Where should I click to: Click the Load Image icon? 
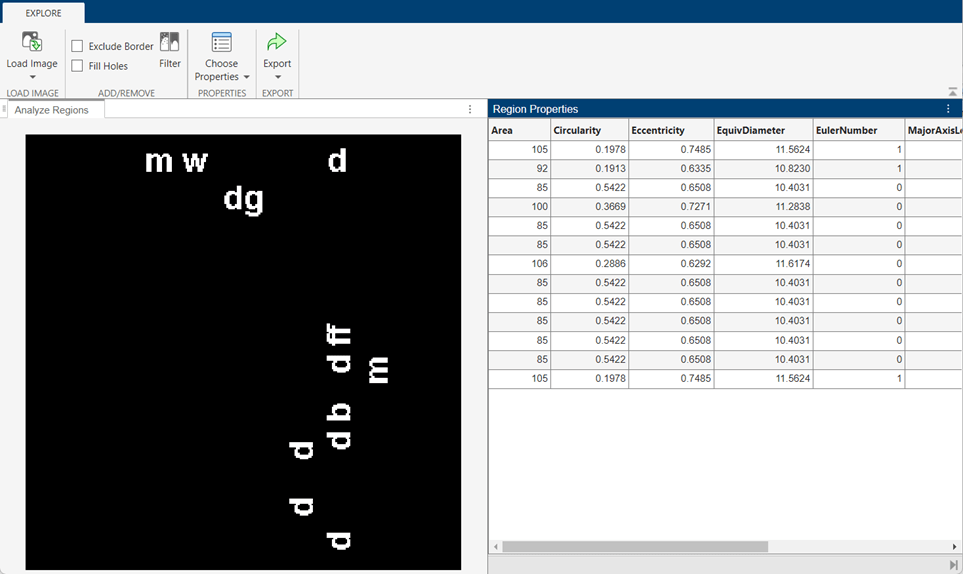click(x=31, y=42)
